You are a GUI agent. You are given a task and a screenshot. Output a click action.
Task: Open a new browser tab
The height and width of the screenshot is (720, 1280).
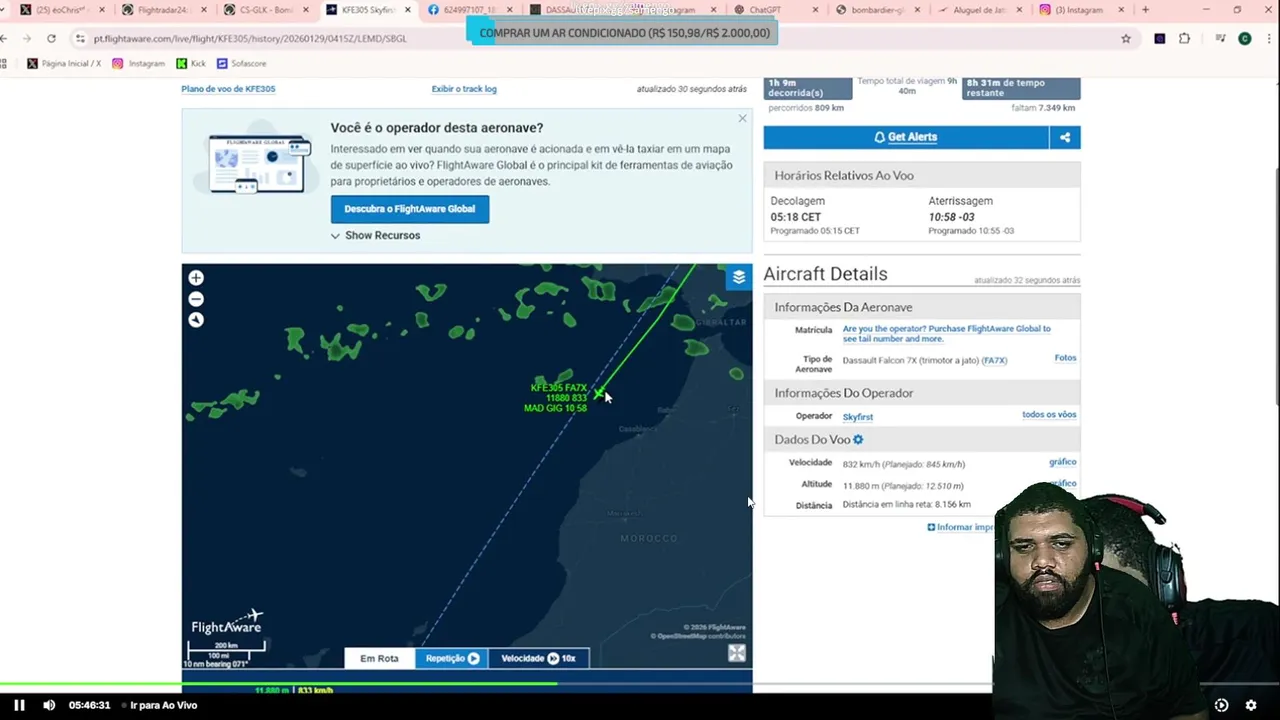(x=1145, y=10)
